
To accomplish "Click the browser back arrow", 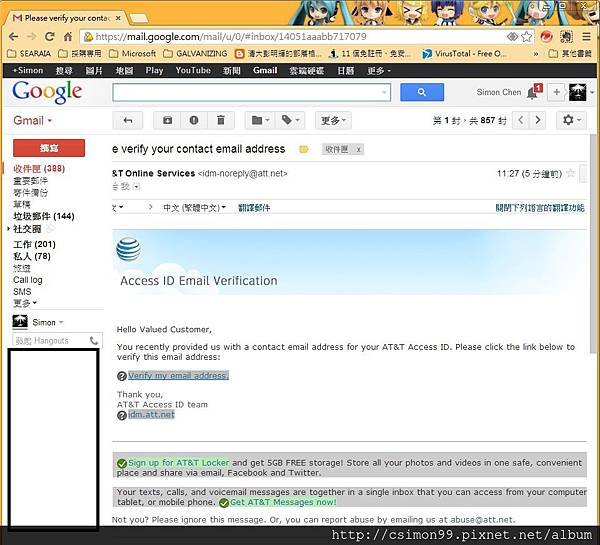I will [13, 37].
